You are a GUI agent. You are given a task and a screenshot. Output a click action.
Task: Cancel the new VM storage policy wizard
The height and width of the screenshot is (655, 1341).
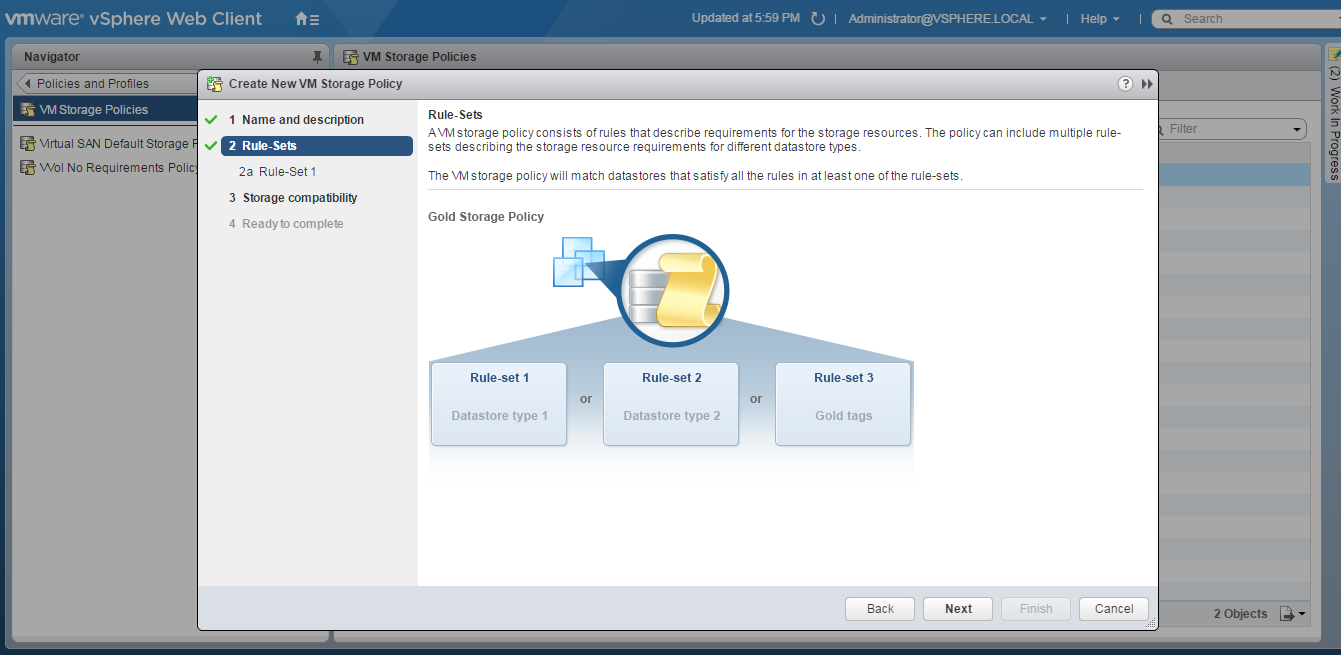[1114, 609]
